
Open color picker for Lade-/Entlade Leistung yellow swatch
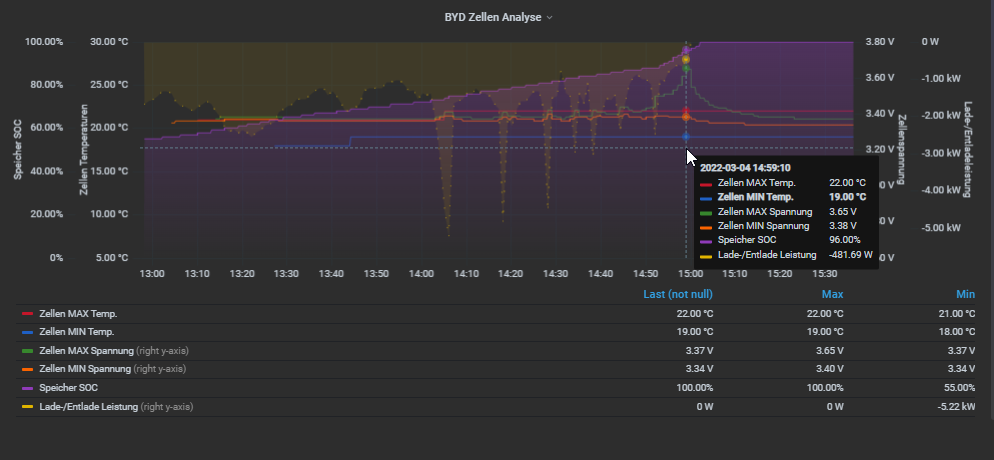coord(27,407)
